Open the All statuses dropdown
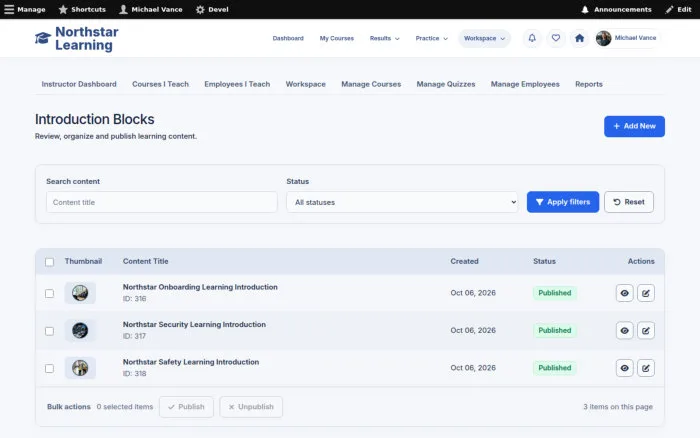This screenshot has height=438, width=700. [402, 202]
